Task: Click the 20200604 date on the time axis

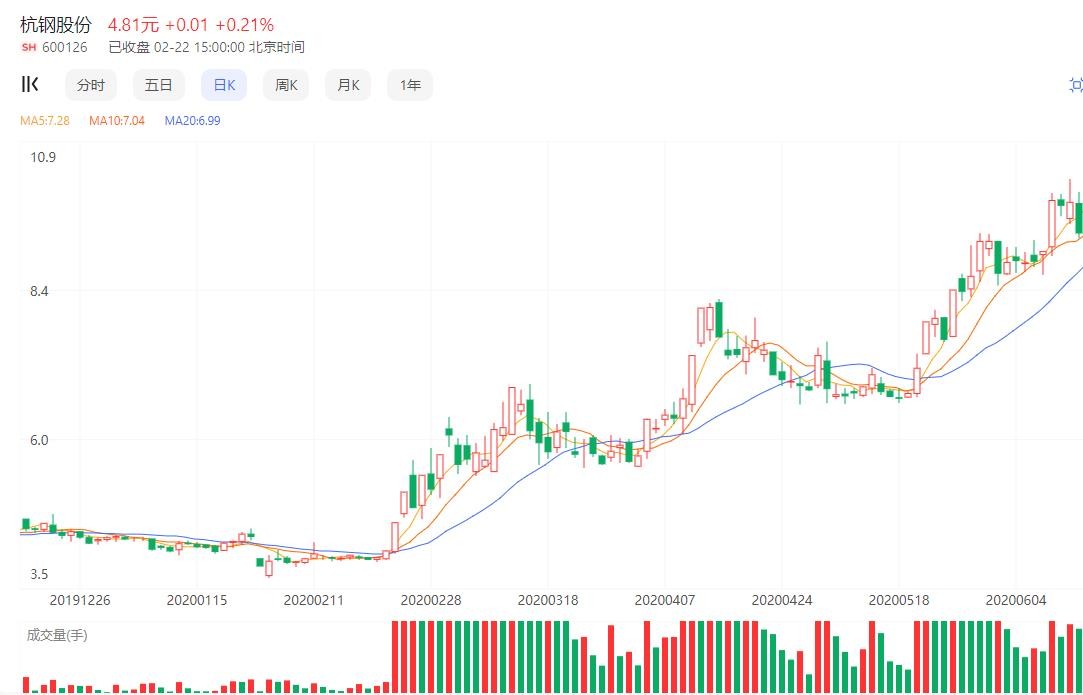Action: (1016, 600)
